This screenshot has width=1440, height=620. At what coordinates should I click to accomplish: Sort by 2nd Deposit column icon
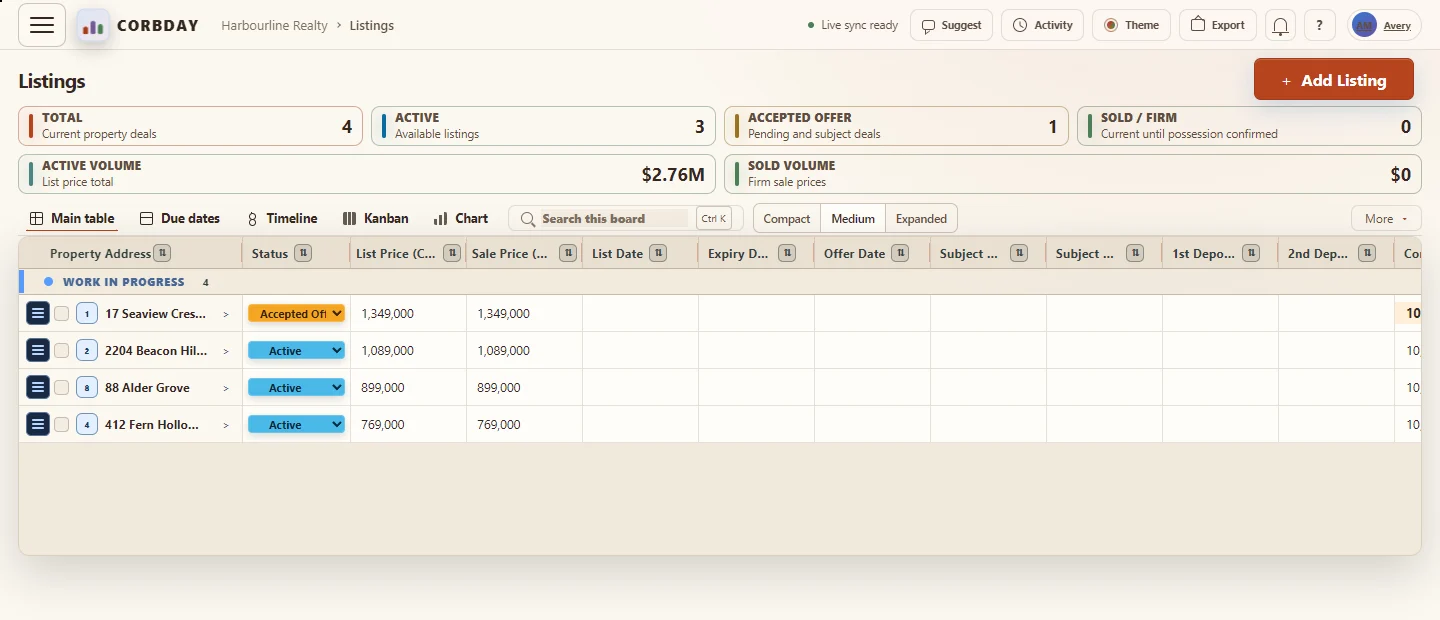[x=1367, y=253]
